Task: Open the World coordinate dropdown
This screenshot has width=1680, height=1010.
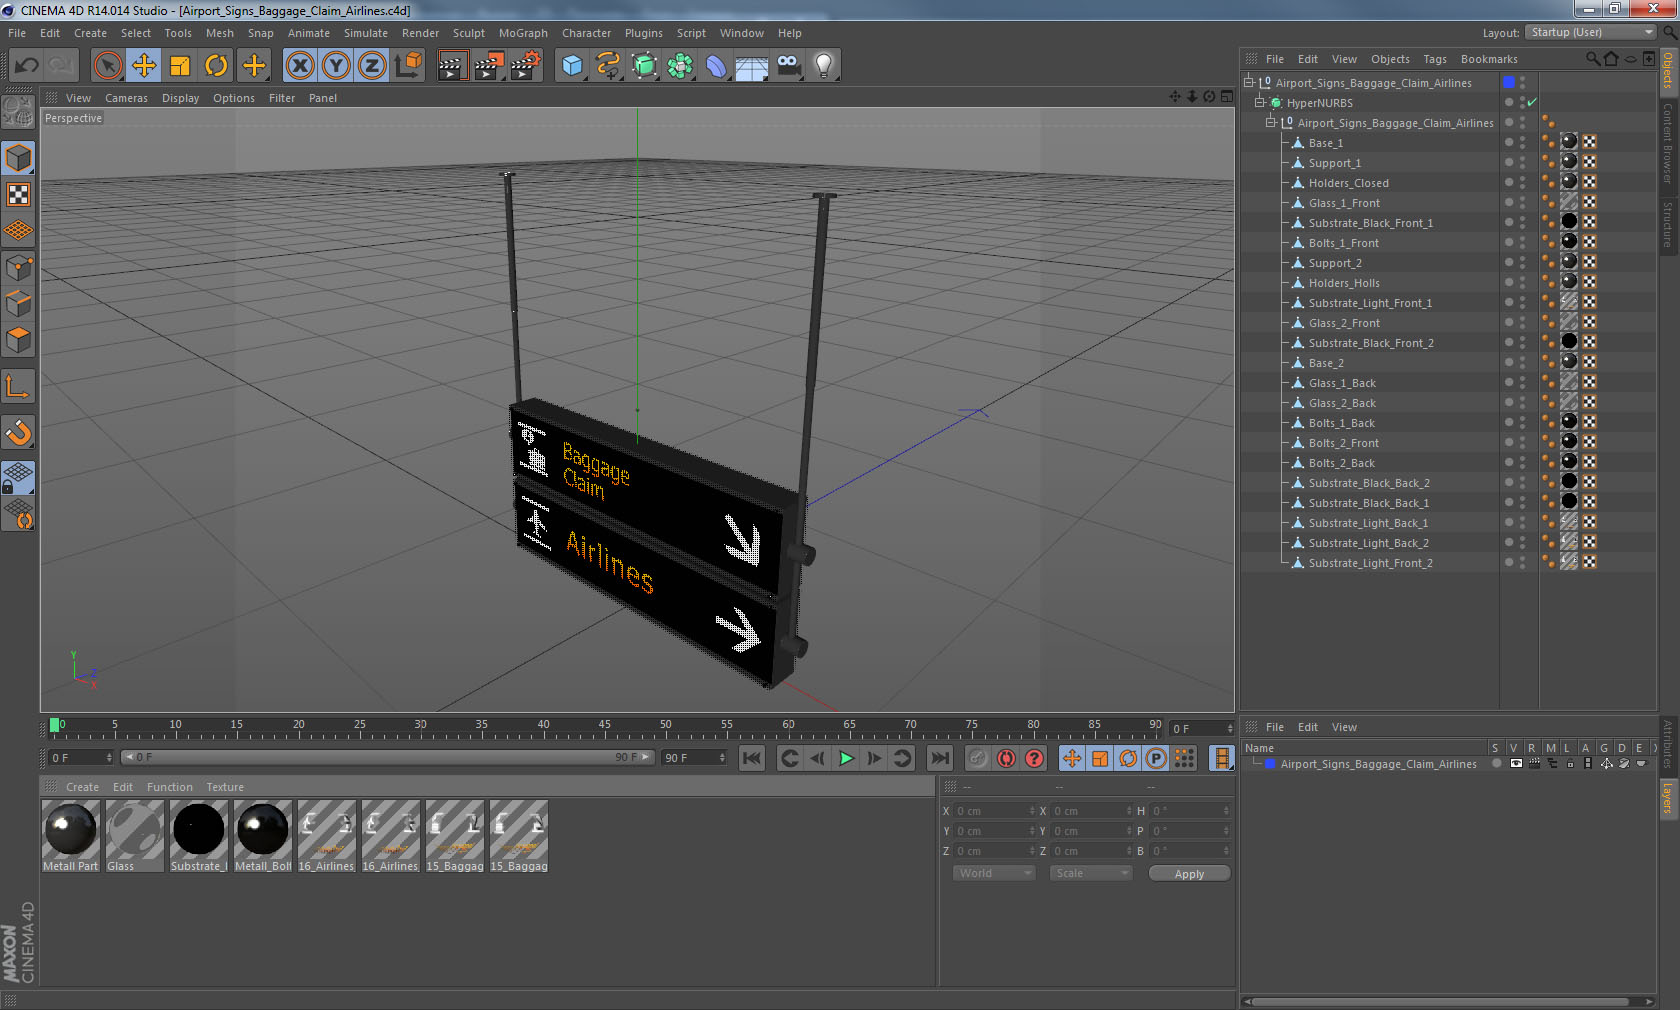Action: coord(994,873)
